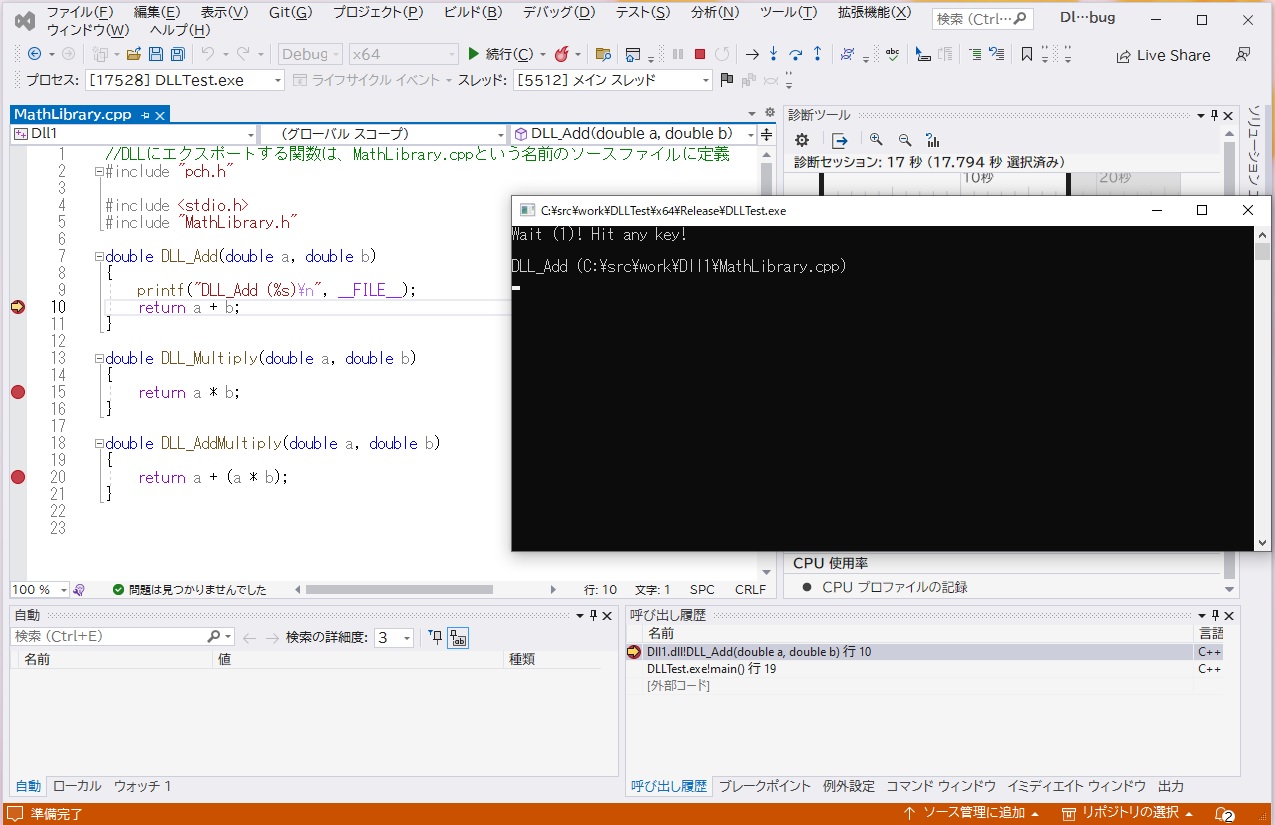Click the spell check abc icon
The width and height of the screenshot is (1275, 825).
893,54
